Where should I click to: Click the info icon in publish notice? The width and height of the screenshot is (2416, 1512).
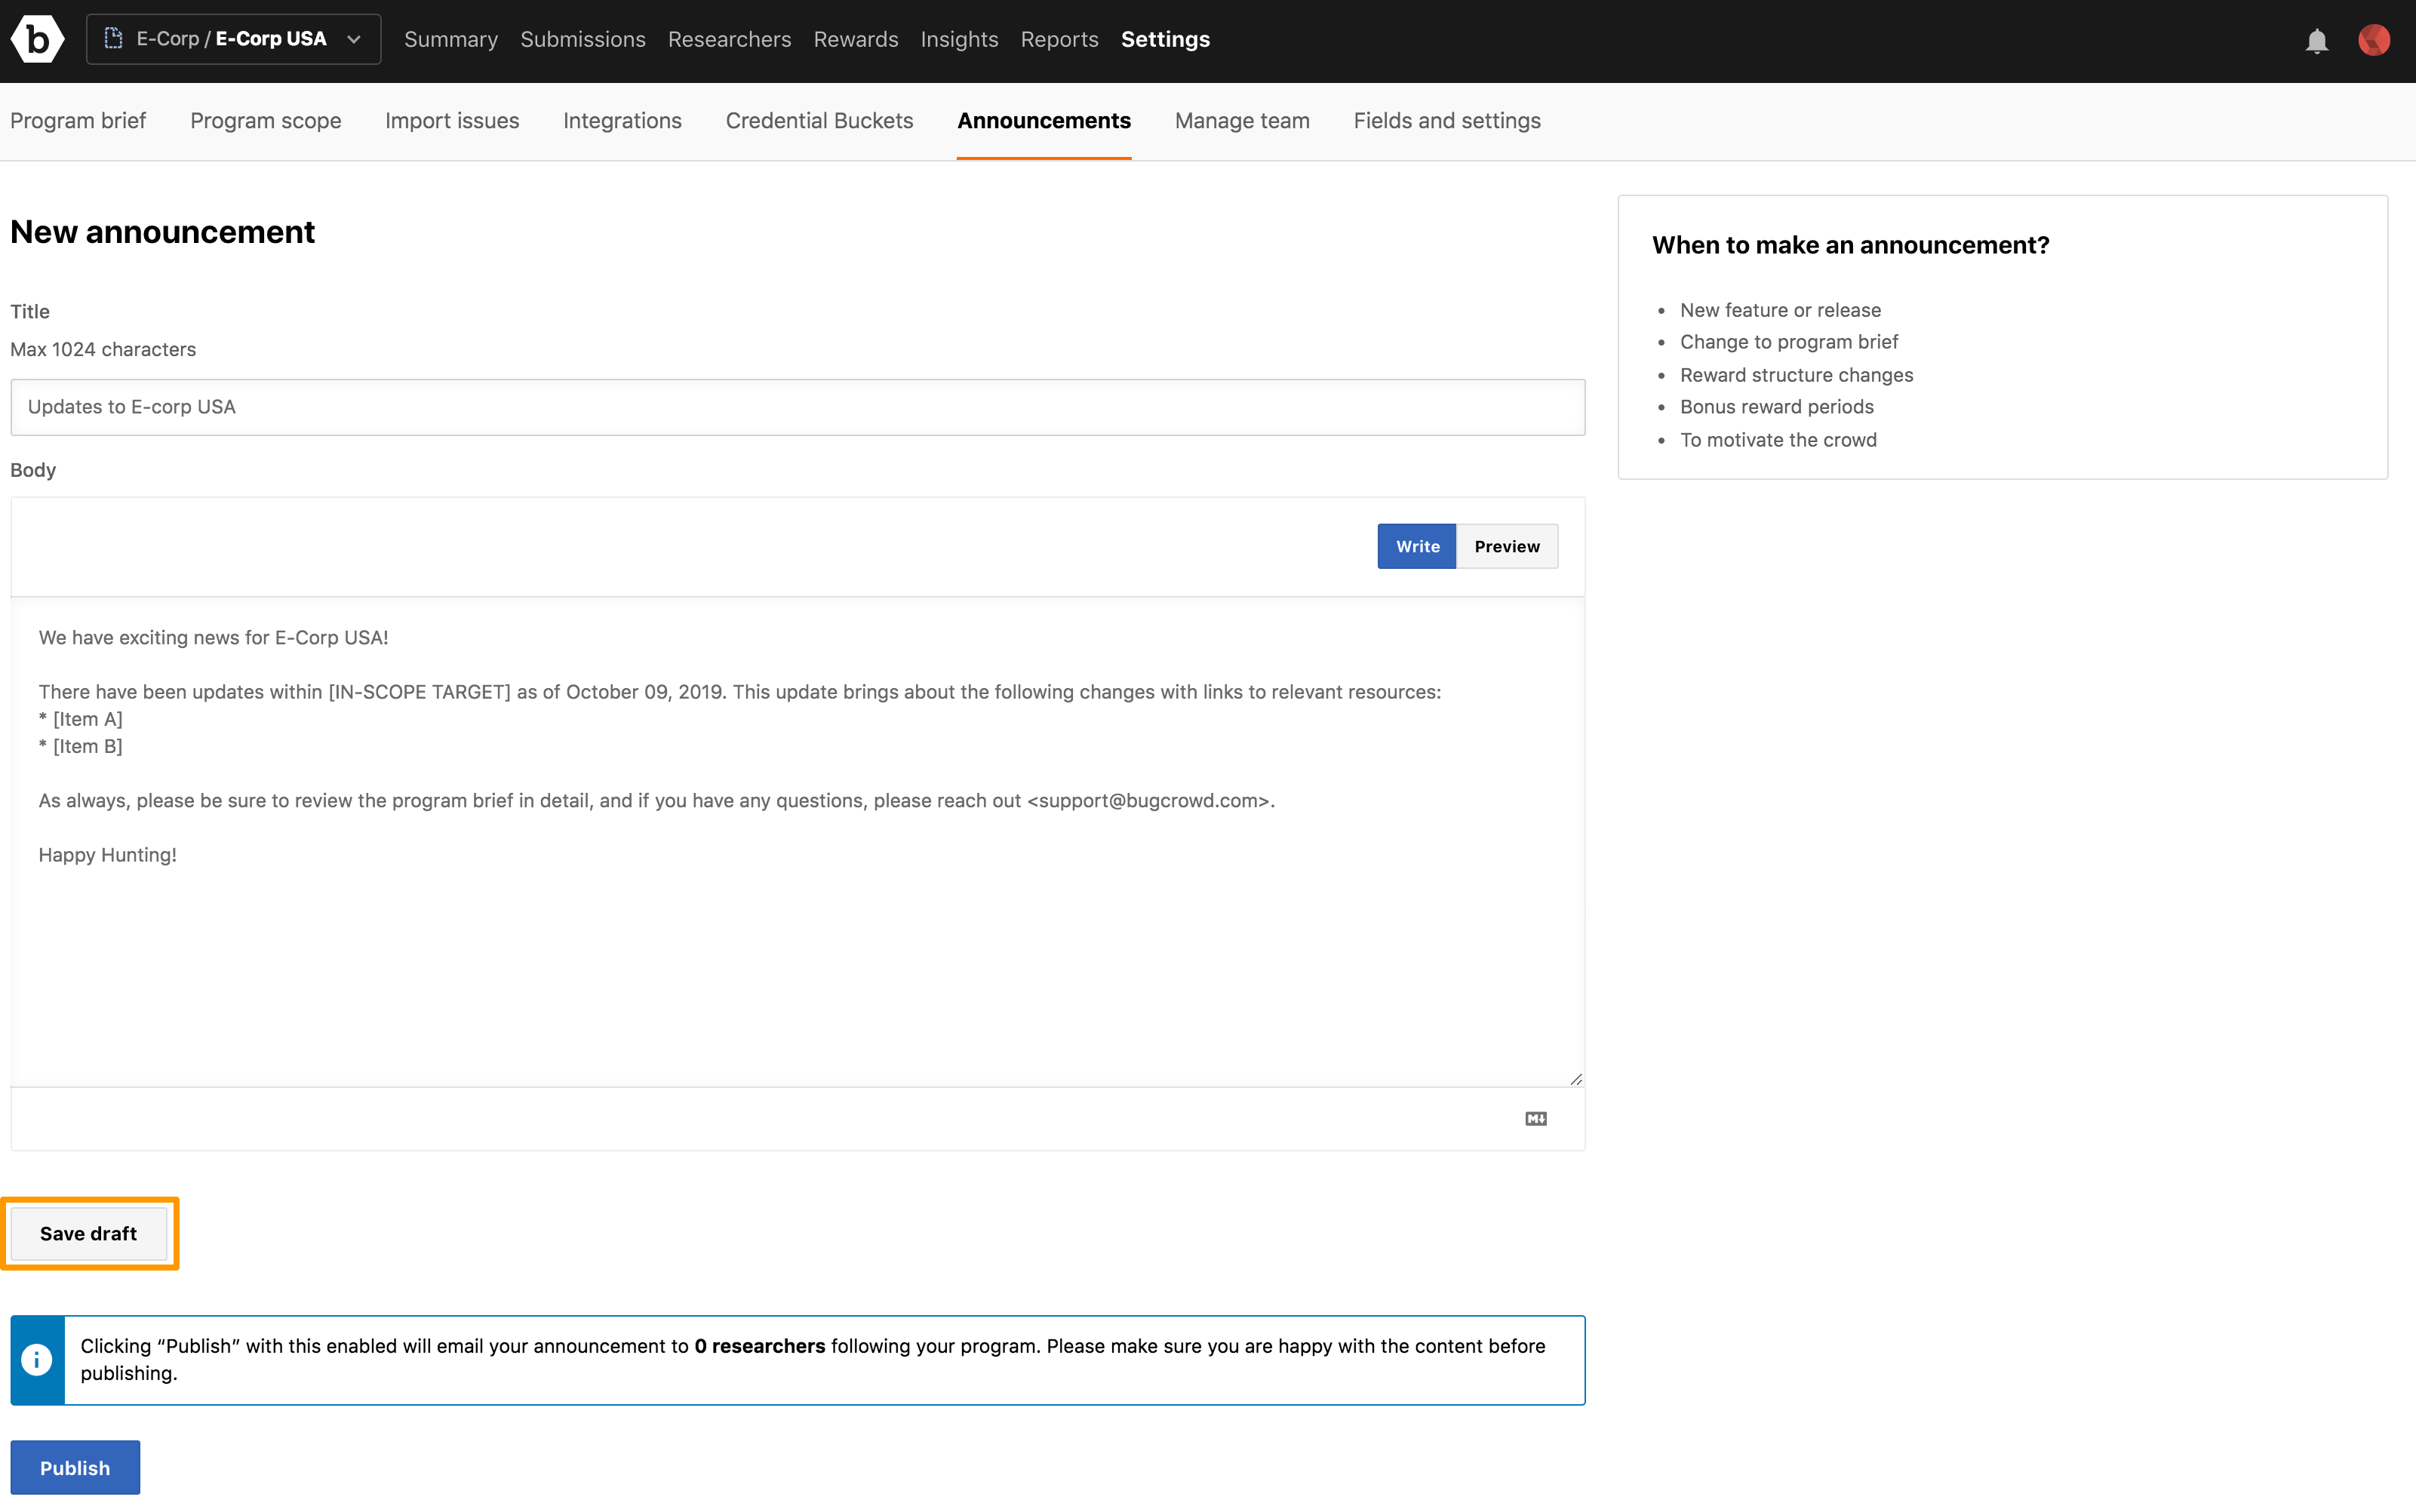(37, 1359)
